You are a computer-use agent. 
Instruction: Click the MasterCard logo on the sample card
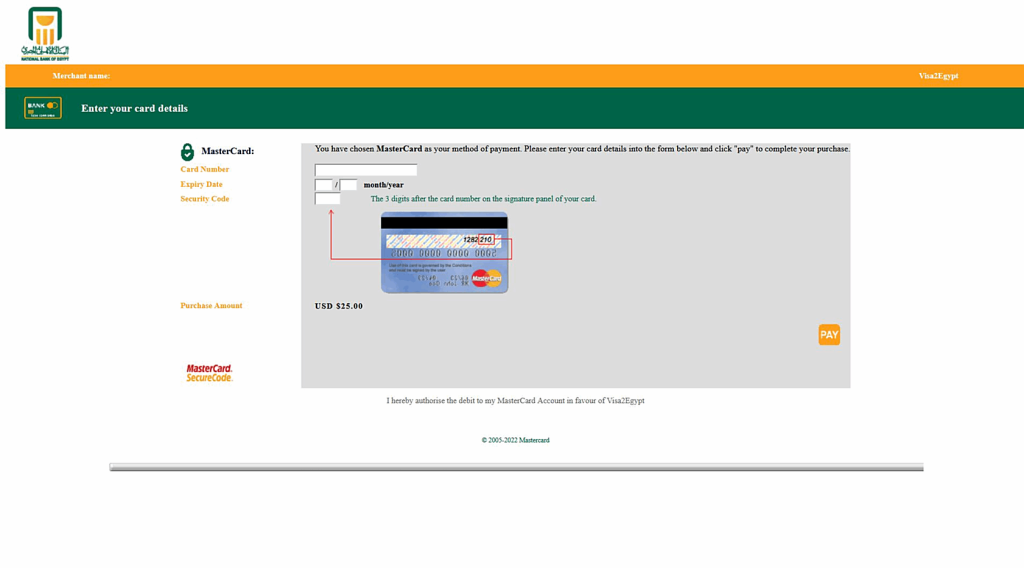tap(486, 278)
